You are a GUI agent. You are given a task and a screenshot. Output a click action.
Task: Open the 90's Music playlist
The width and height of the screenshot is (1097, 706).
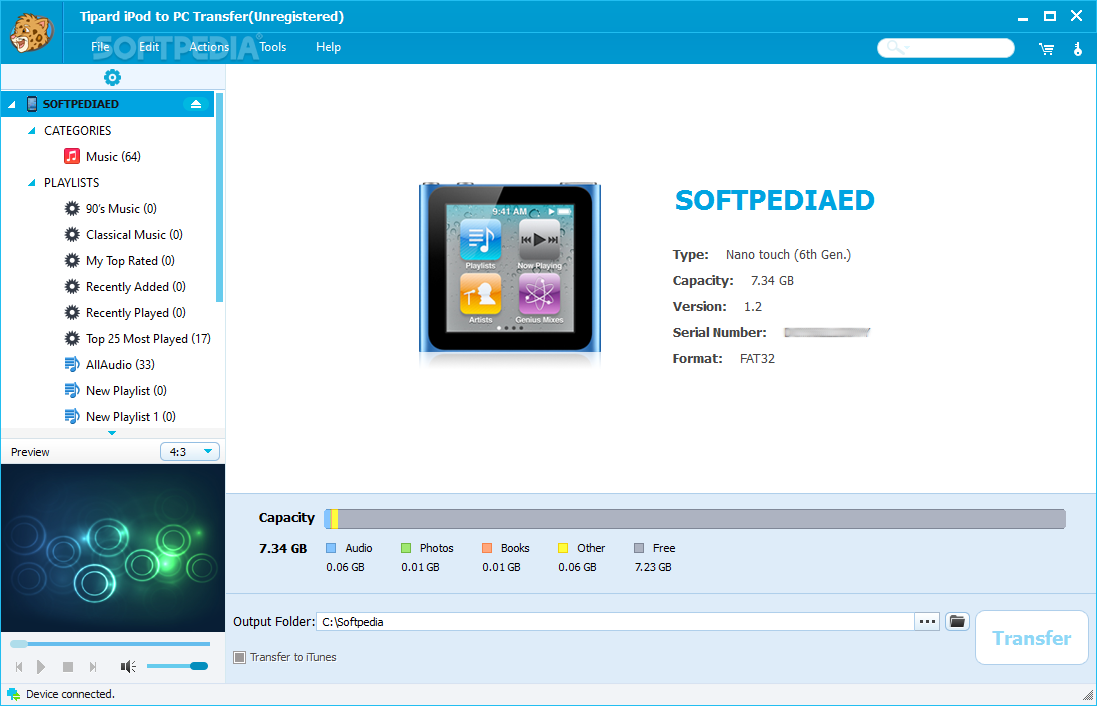120,209
